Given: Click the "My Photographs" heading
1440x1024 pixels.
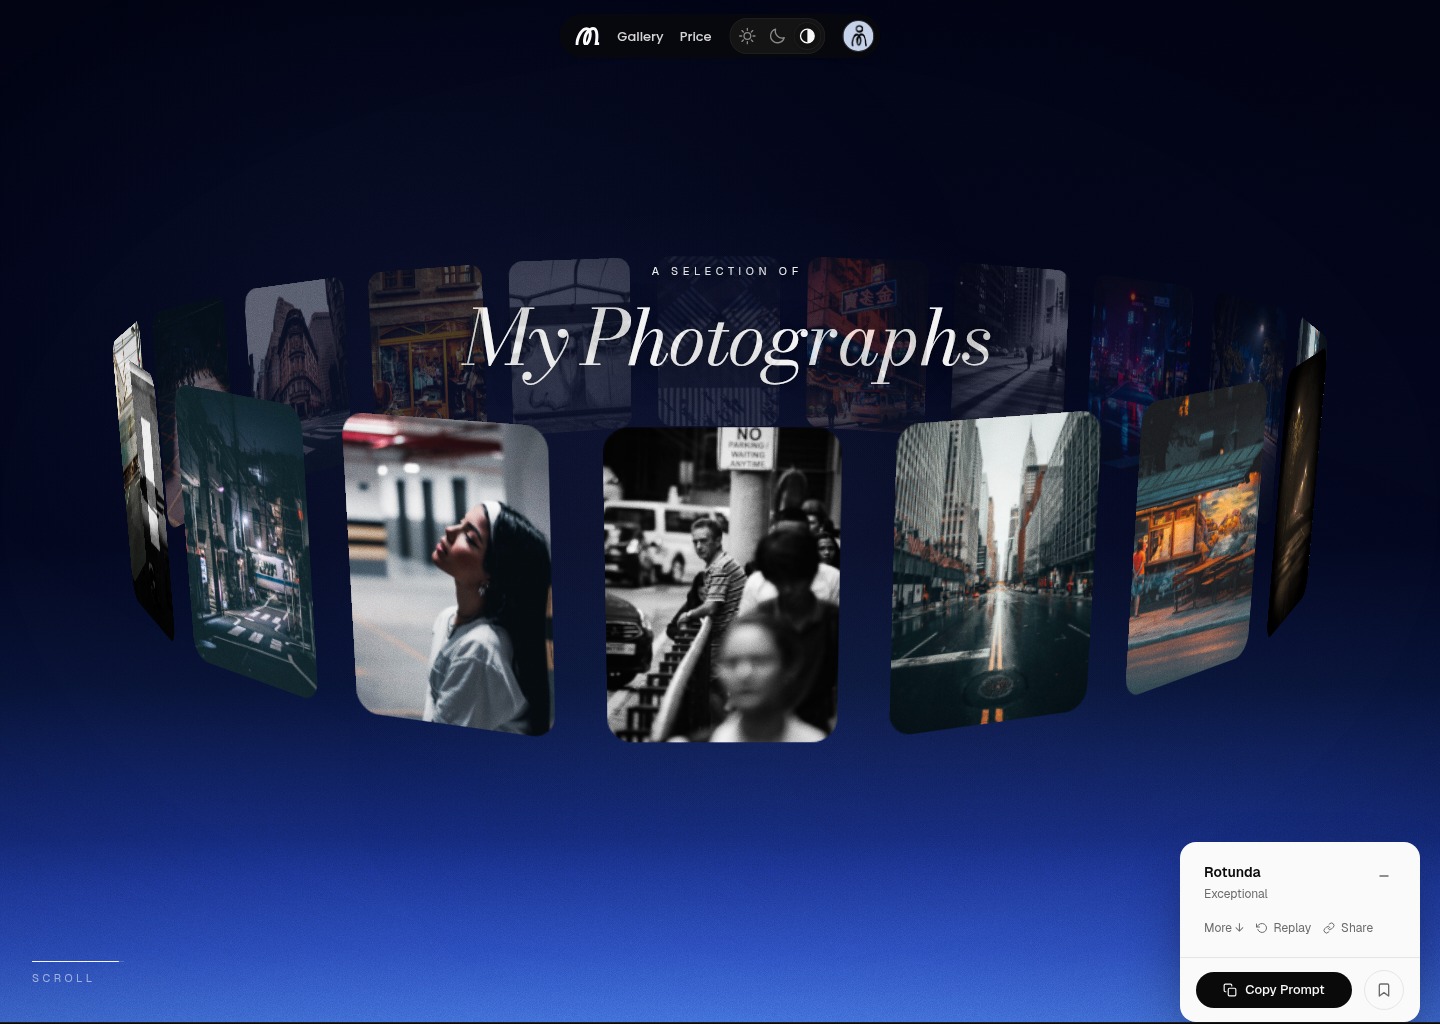Looking at the screenshot, I should [x=728, y=340].
